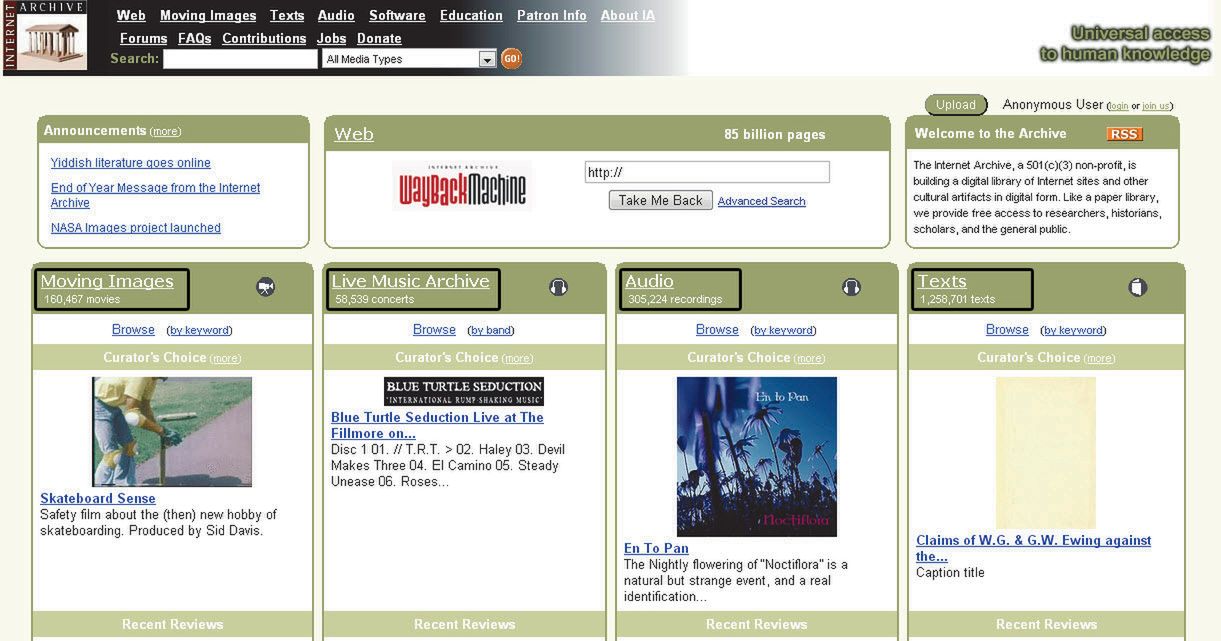Image resolution: width=1221 pixels, height=641 pixels.
Task: Click the Audio section headphones icon
Action: click(851, 287)
